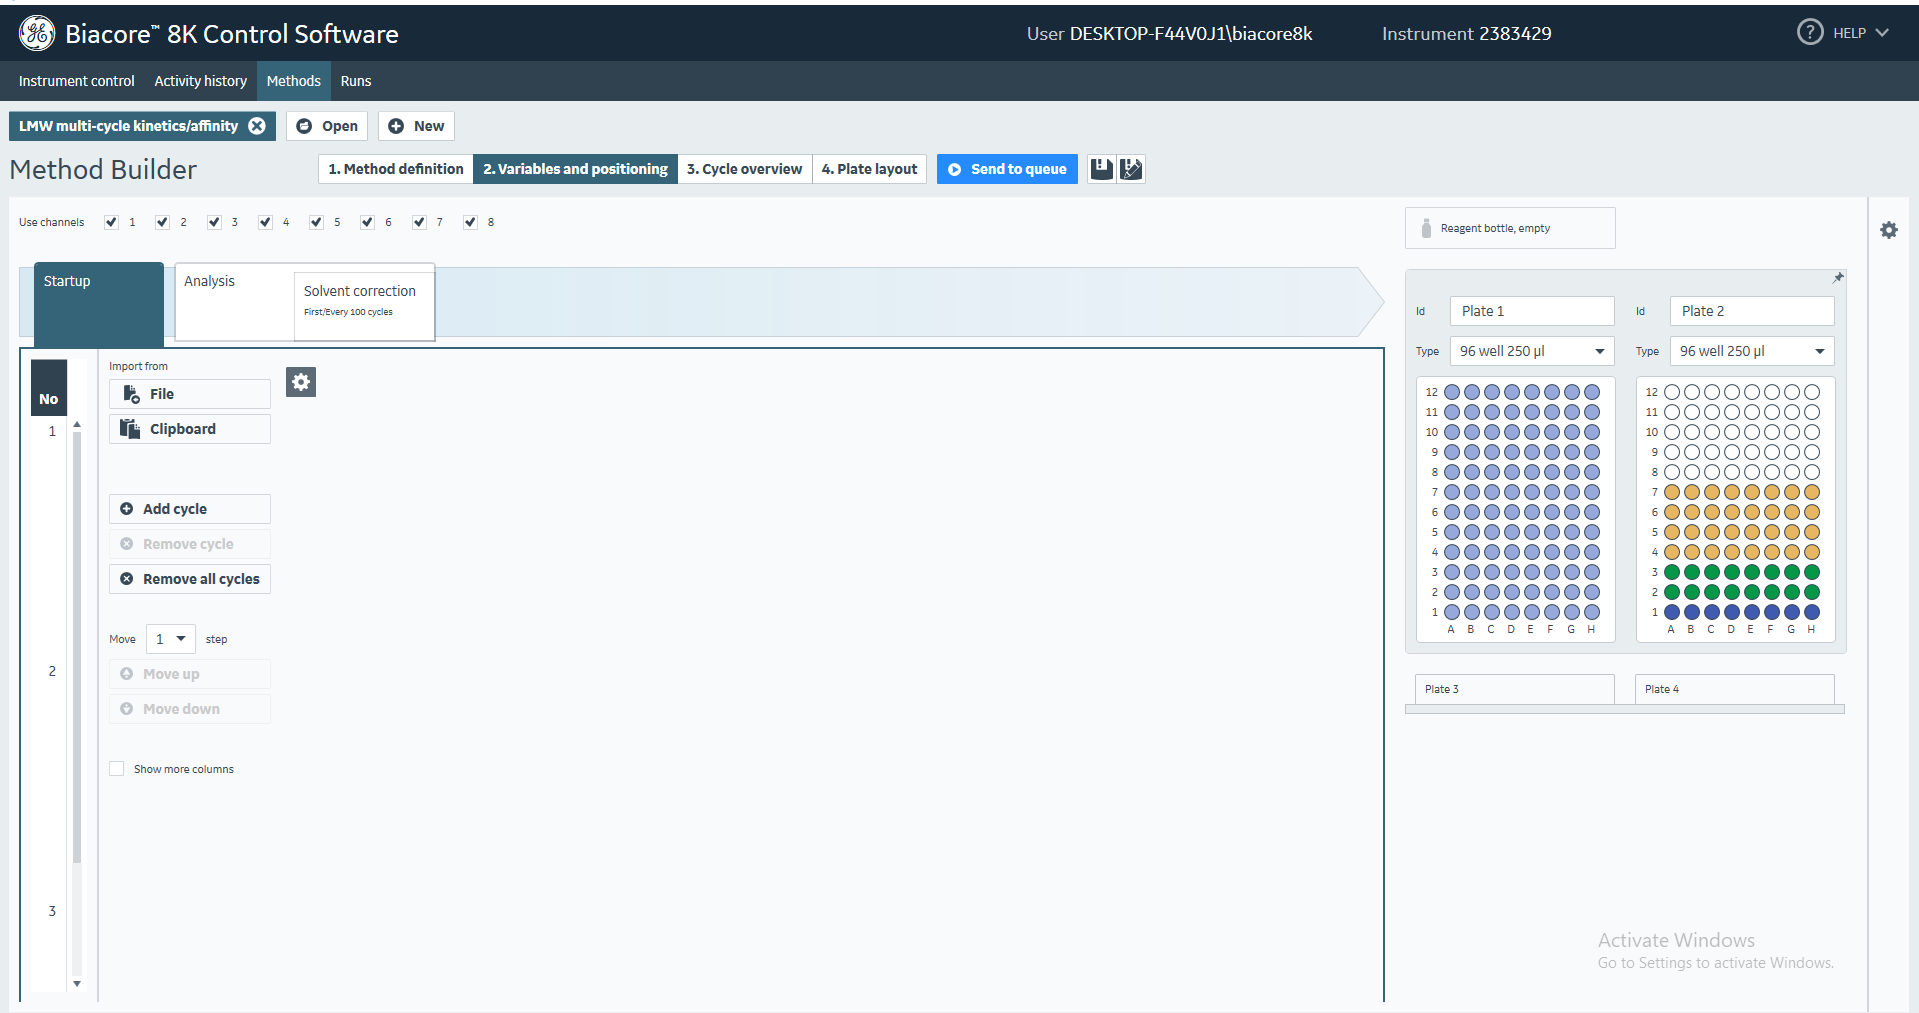Click the Save method floppy disk icon
The height and width of the screenshot is (1013, 1919).
pyautogui.click(x=1101, y=169)
